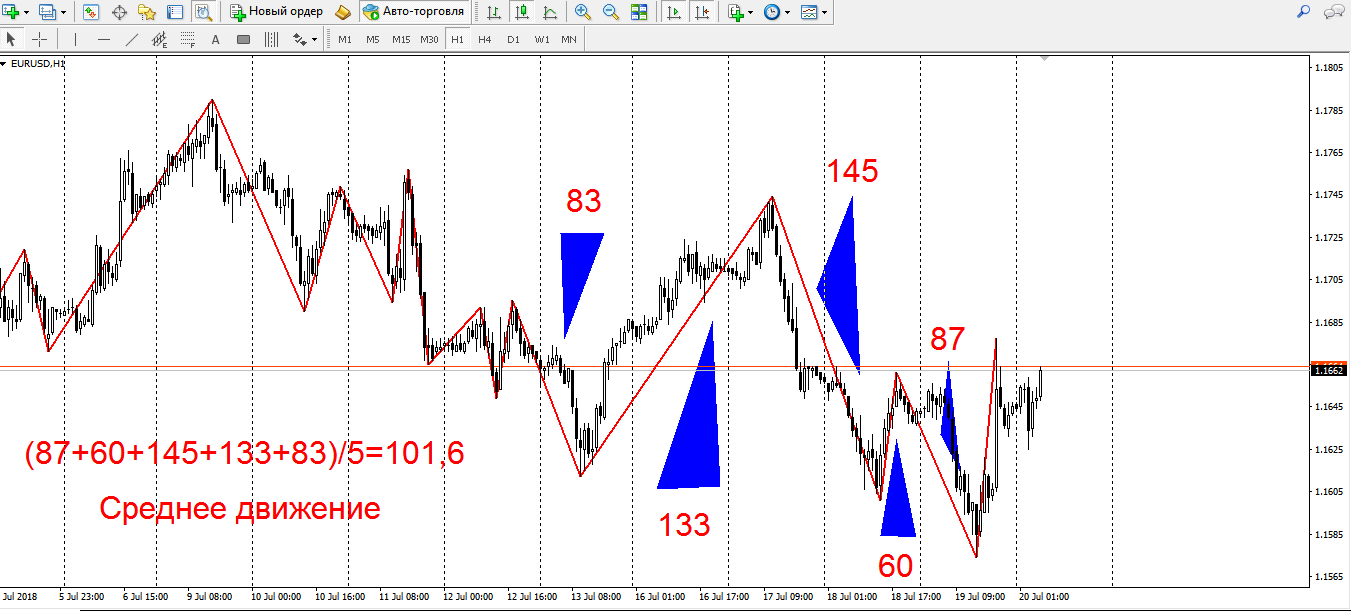Switch to M5 timeframe
This screenshot has height=611, width=1351.
(x=373, y=39)
